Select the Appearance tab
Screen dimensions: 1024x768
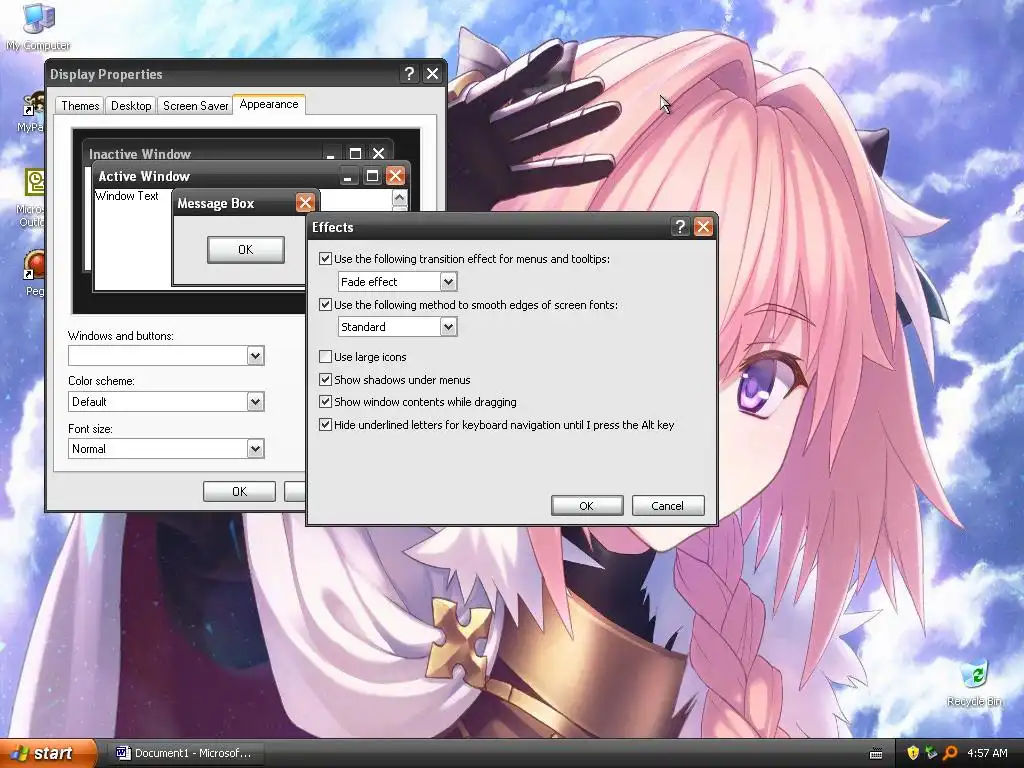(268, 104)
